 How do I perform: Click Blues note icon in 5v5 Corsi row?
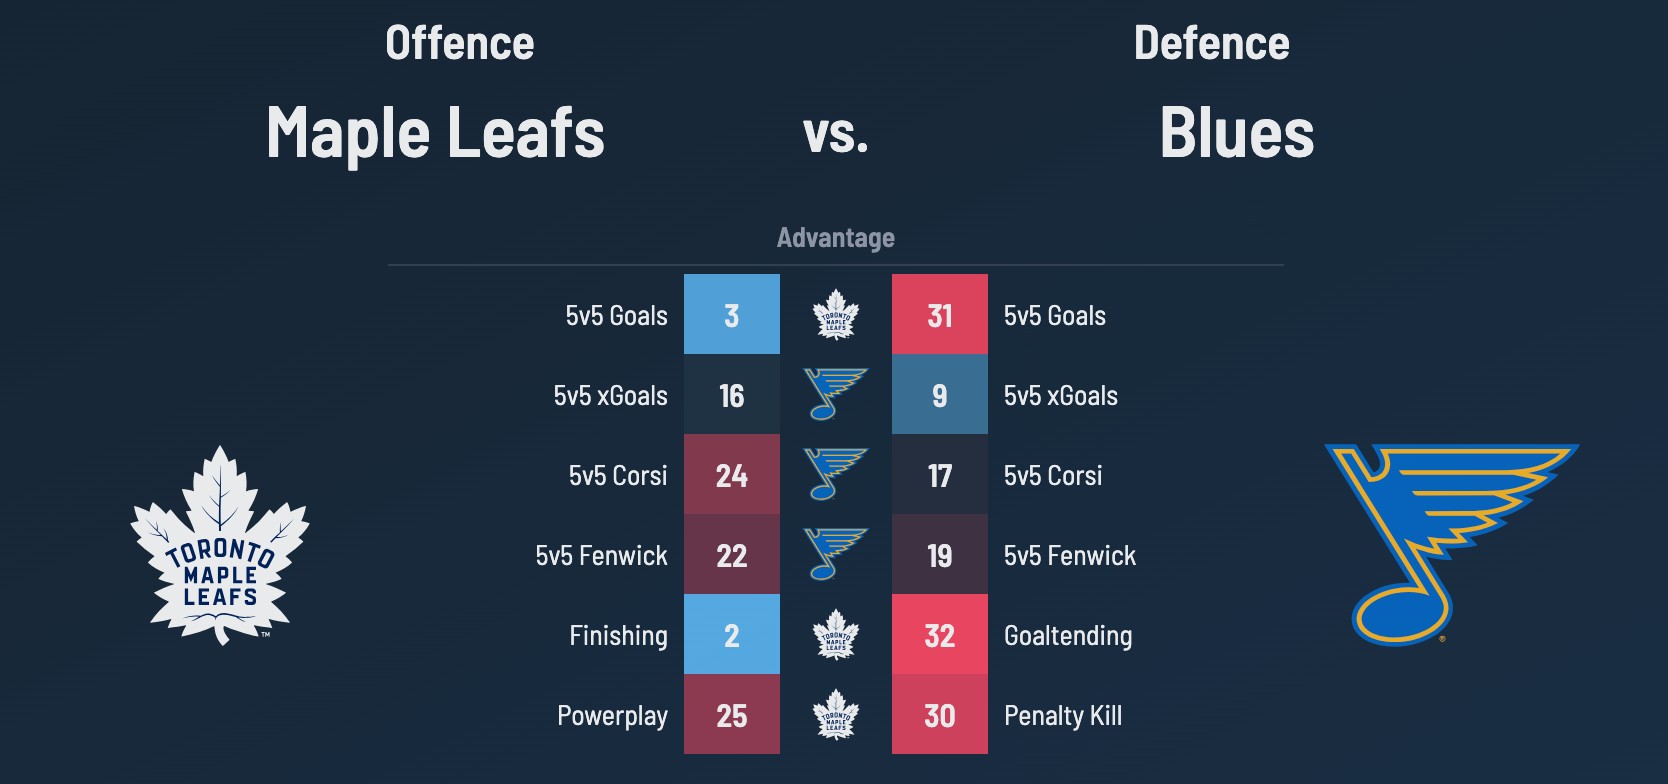click(x=835, y=475)
